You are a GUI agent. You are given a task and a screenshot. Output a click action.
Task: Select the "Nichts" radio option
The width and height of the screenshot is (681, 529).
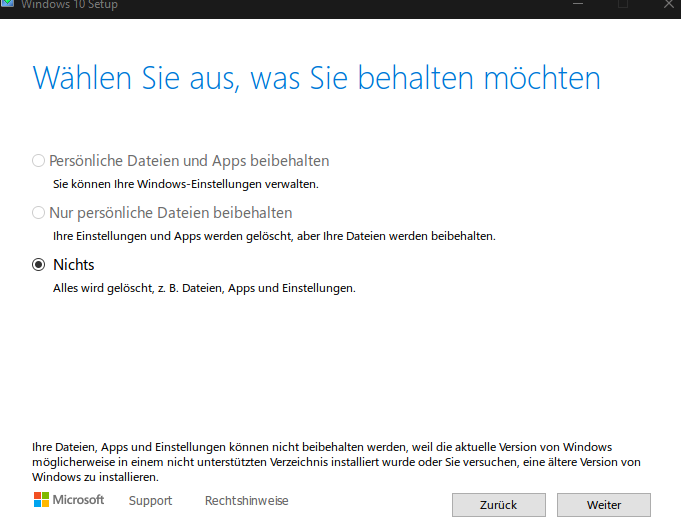[39, 264]
